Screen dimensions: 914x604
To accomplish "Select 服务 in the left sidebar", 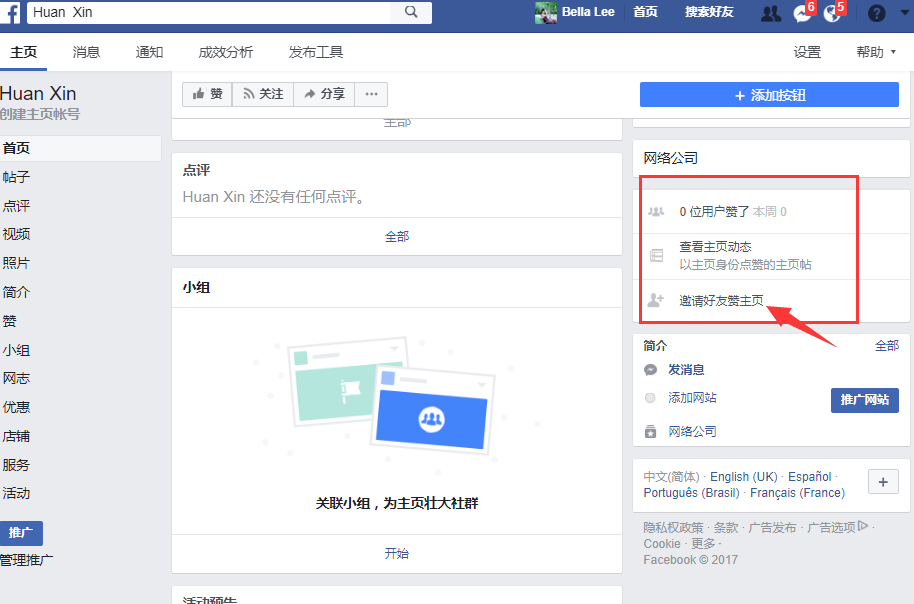I will click(16, 465).
